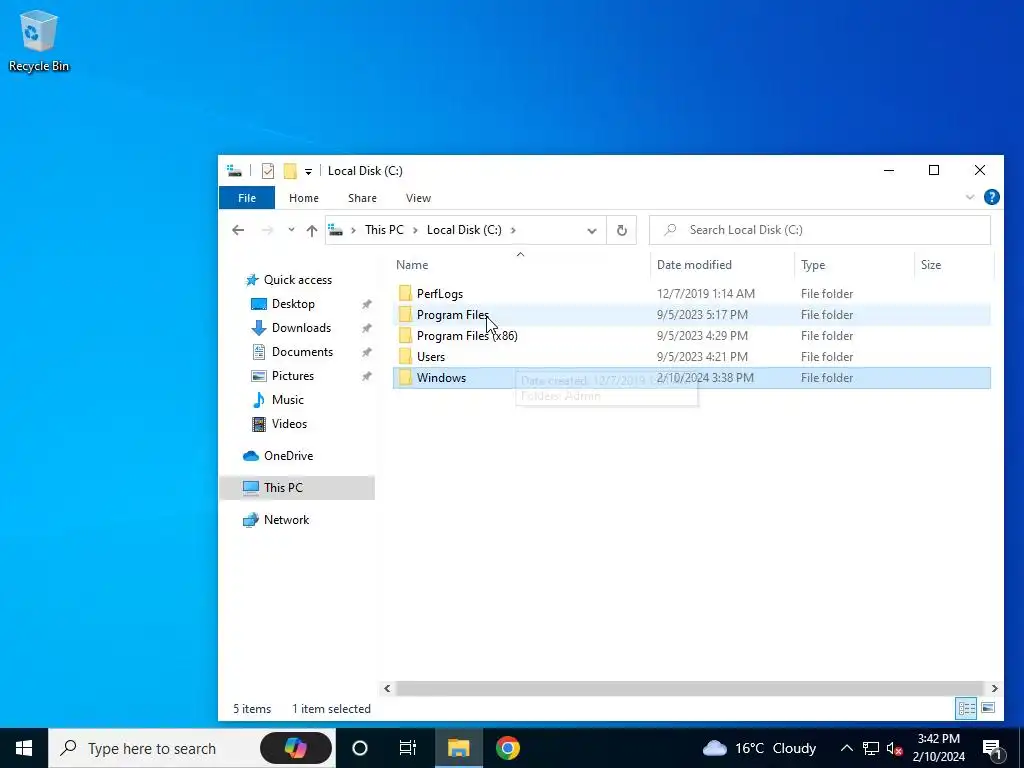This screenshot has height=768, width=1024.
Task: Switch to Details view button
Action: tap(967, 709)
